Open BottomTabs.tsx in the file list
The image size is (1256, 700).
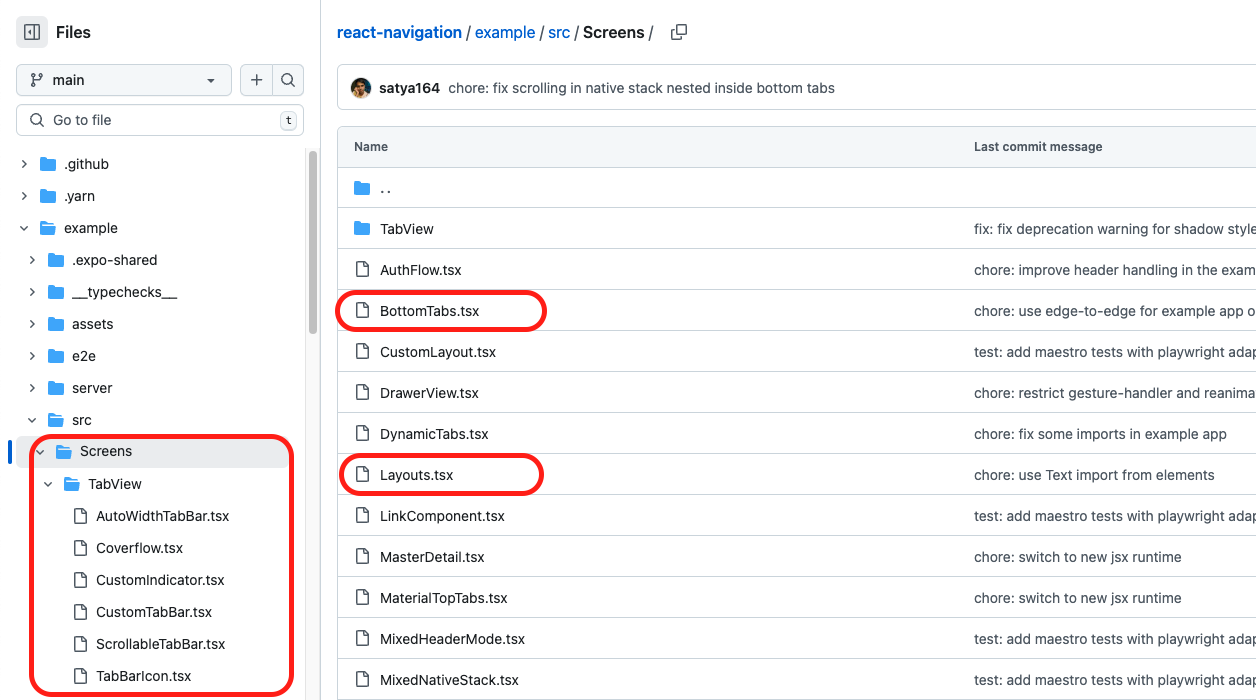tap(430, 311)
